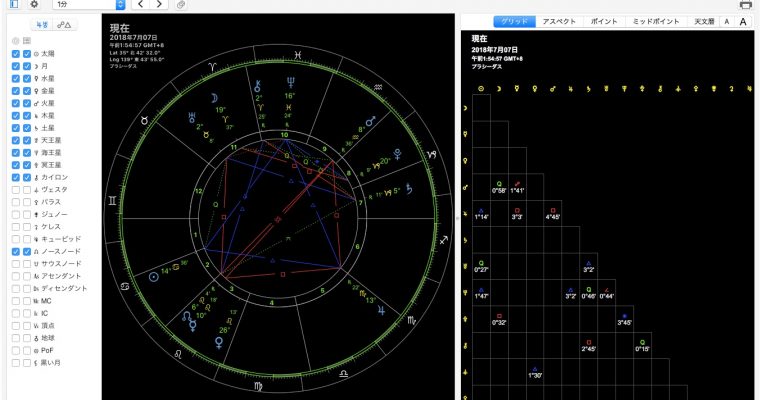Click the 1°14' aspect grid cell
The height and width of the screenshot is (400, 760).
point(481,214)
